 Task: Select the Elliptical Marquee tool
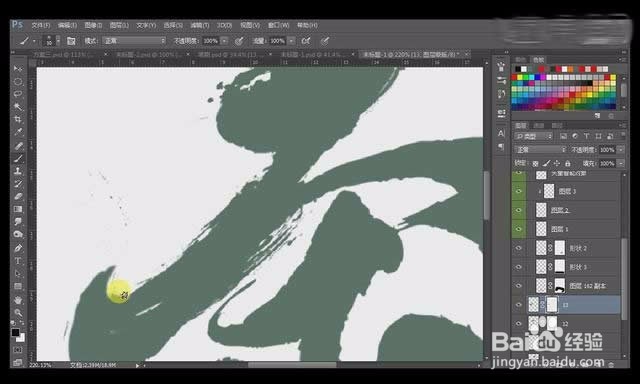[18, 81]
